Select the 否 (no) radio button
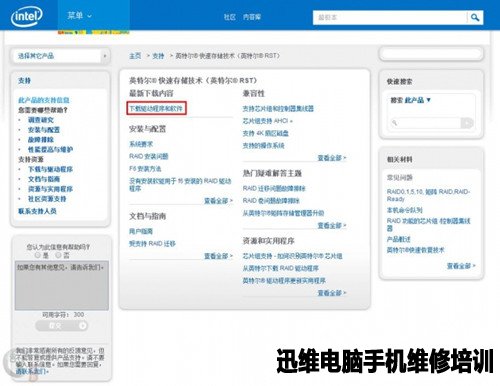Viewport: 500px width, 386px height. pos(58,255)
